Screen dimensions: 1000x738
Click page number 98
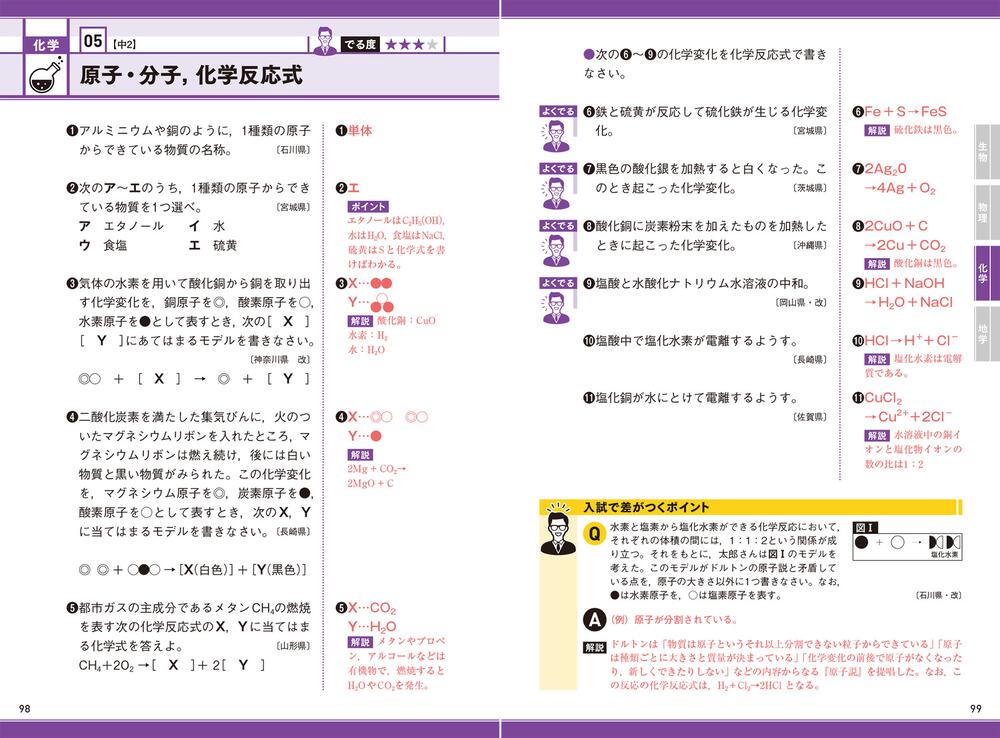[x=25, y=709]
